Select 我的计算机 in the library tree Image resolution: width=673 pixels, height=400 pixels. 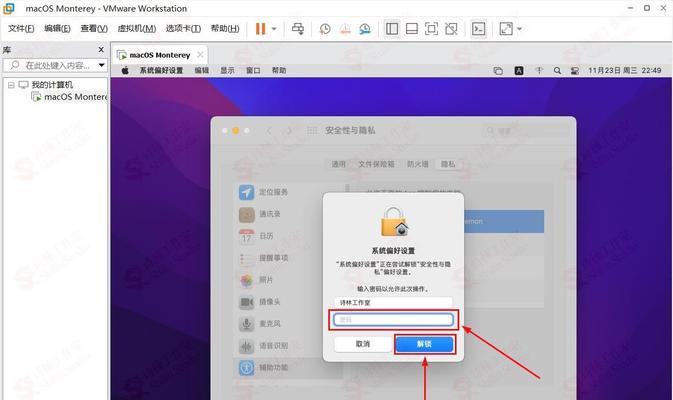(x=52, y=85)
